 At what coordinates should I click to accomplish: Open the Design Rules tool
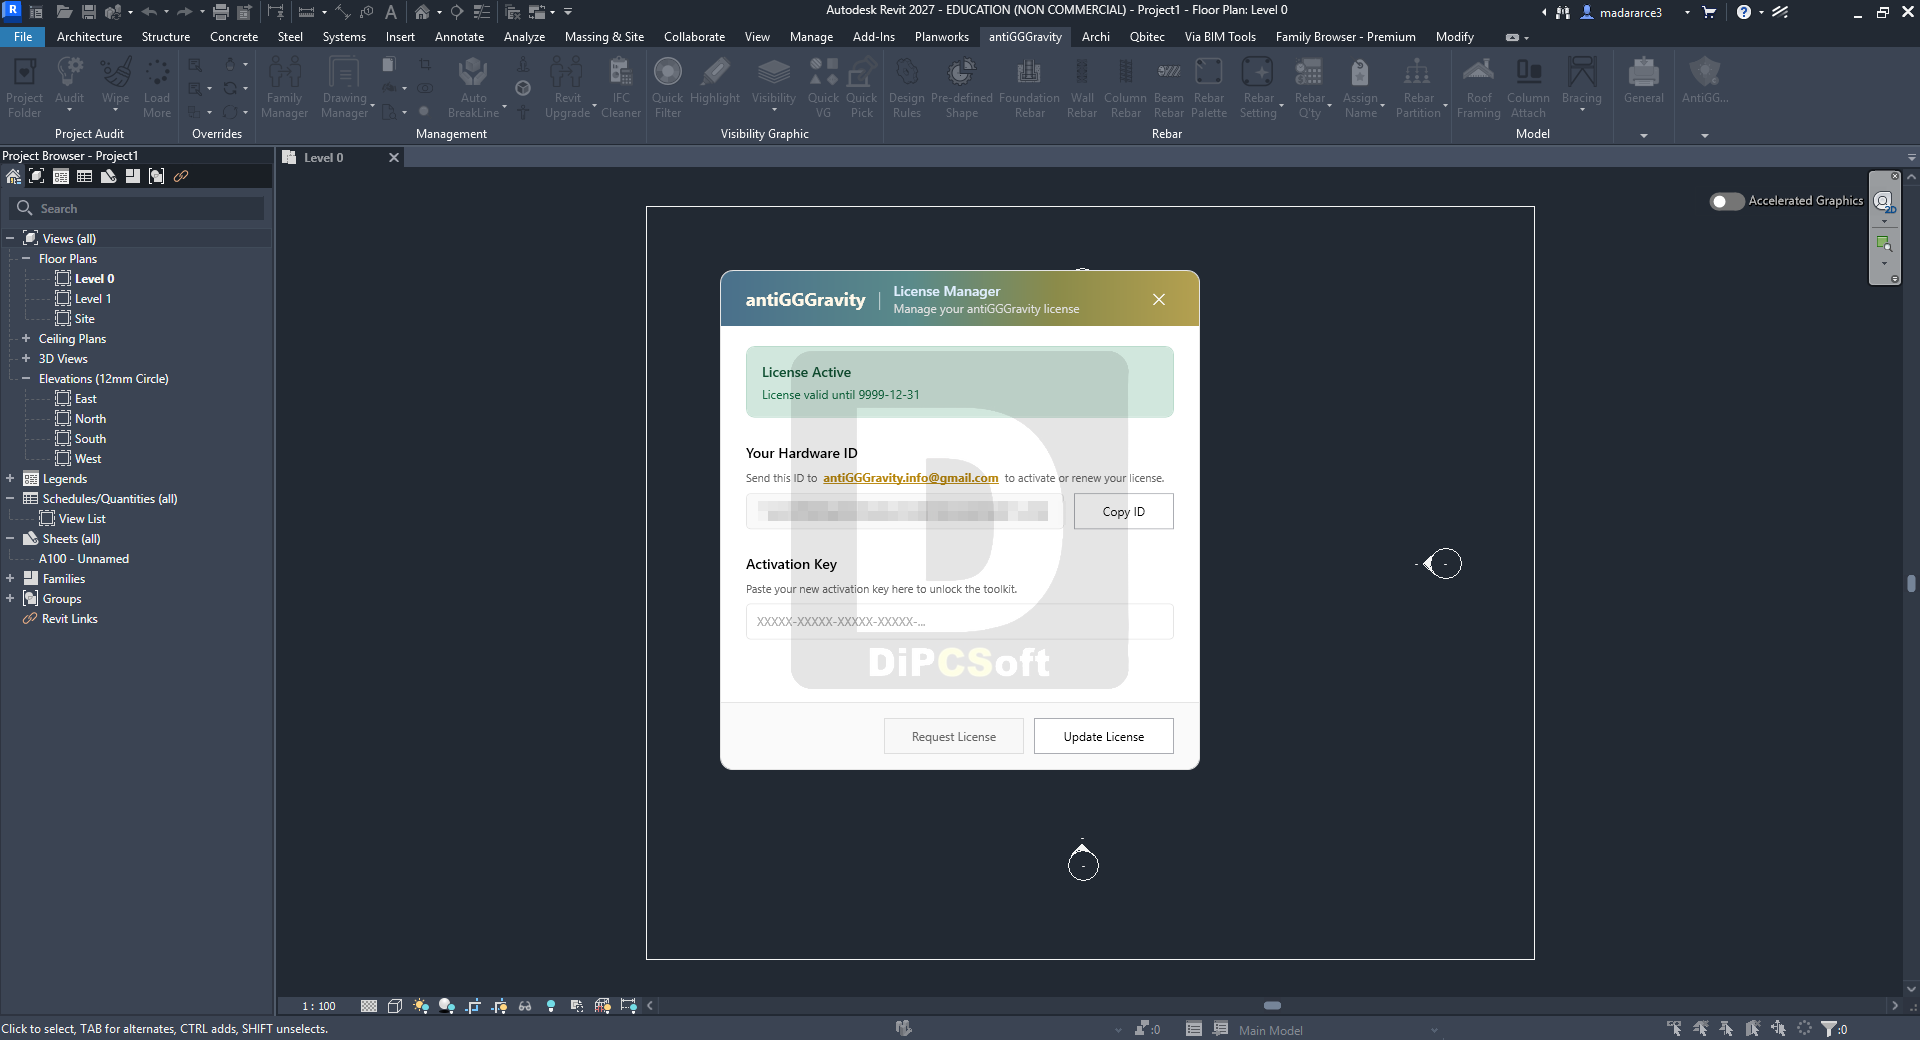[x=907, y=88]
